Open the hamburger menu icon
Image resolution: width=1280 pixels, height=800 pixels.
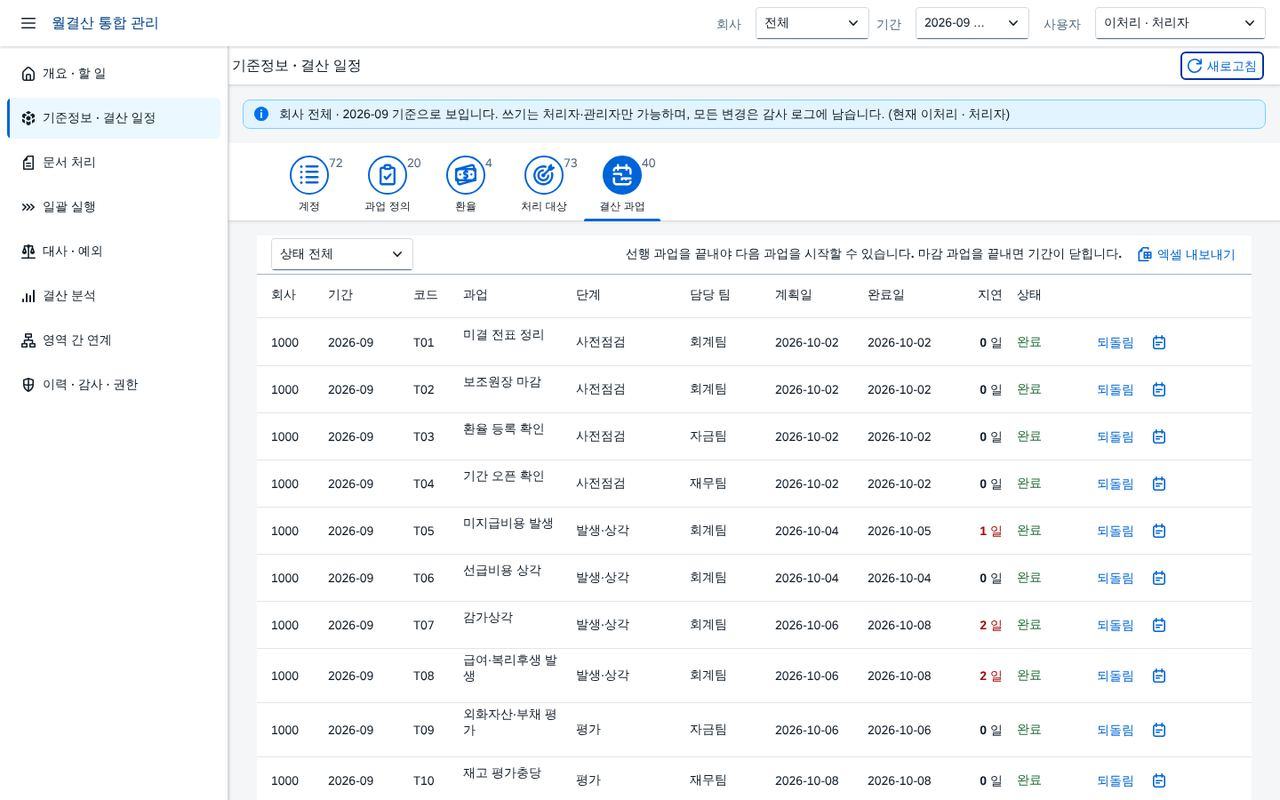[28, 23]
